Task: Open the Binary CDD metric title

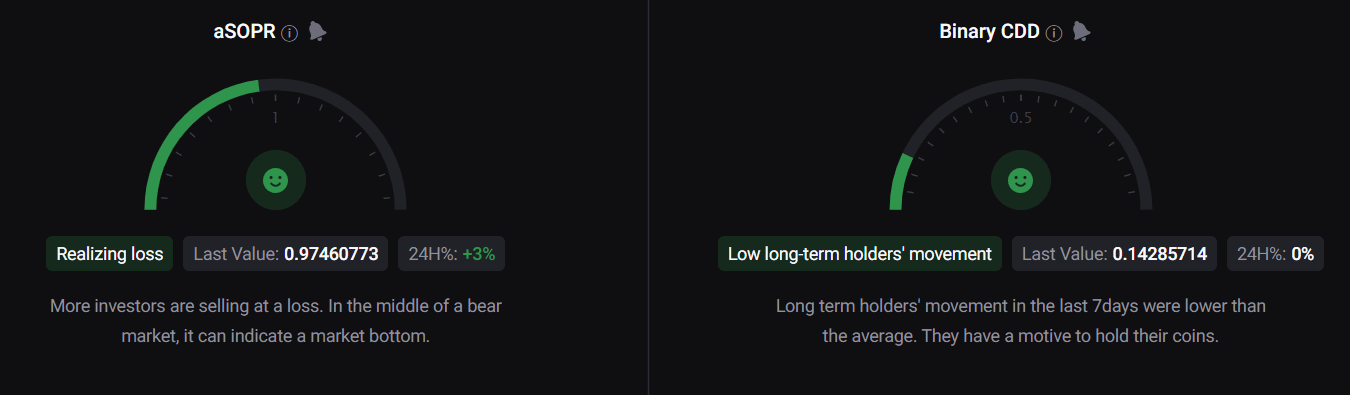Action: pos(989,32)
